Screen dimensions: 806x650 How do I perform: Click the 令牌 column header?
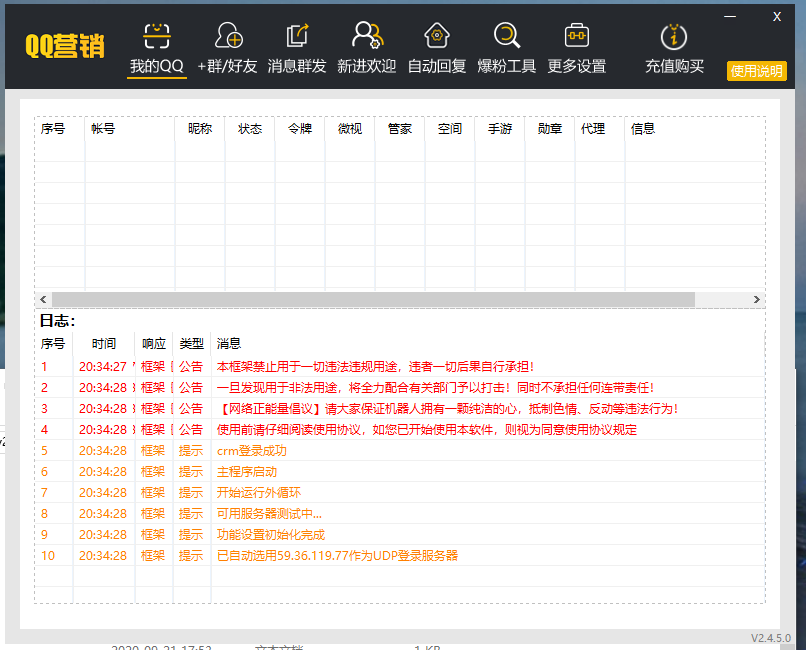(x=300, y=128)
